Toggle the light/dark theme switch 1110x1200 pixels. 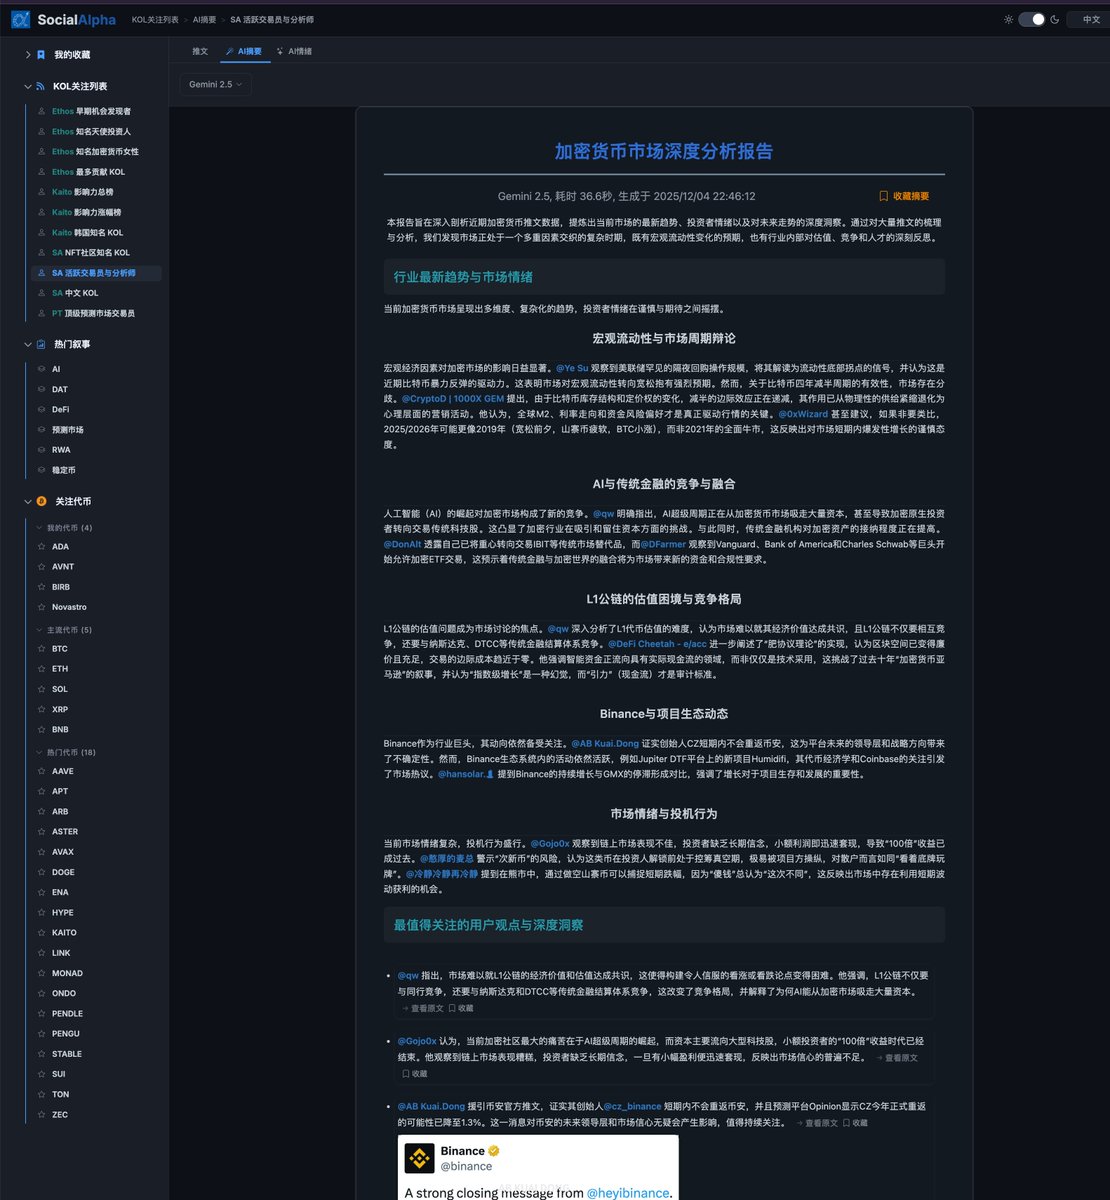(x=1031, y=19)
